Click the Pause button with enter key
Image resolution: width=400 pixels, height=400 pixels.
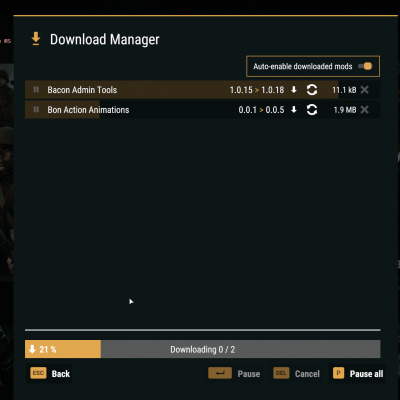234,373
